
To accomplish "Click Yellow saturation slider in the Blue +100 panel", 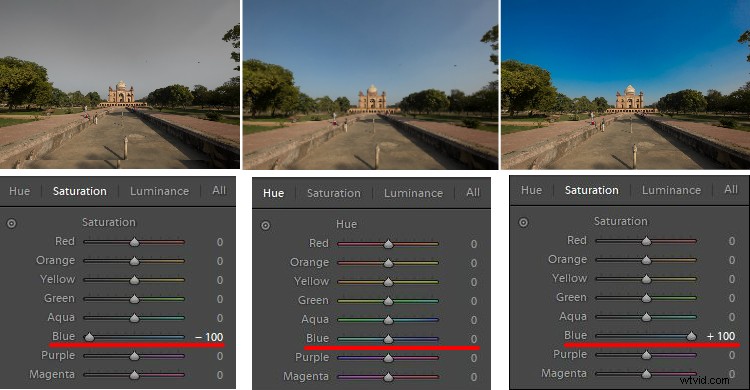I will click(x=646, y=279).
